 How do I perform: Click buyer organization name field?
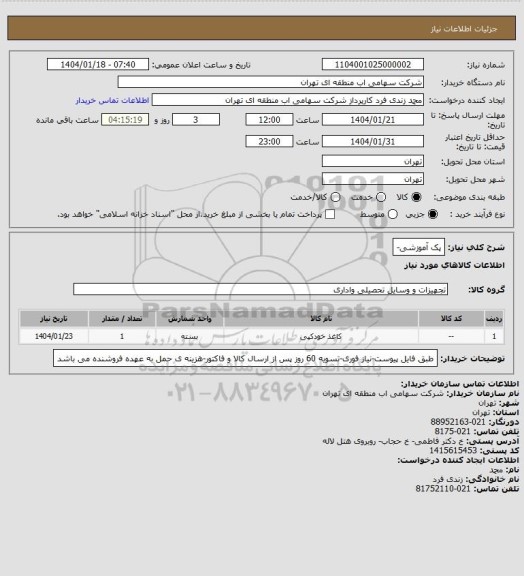(x=270, y=82)
